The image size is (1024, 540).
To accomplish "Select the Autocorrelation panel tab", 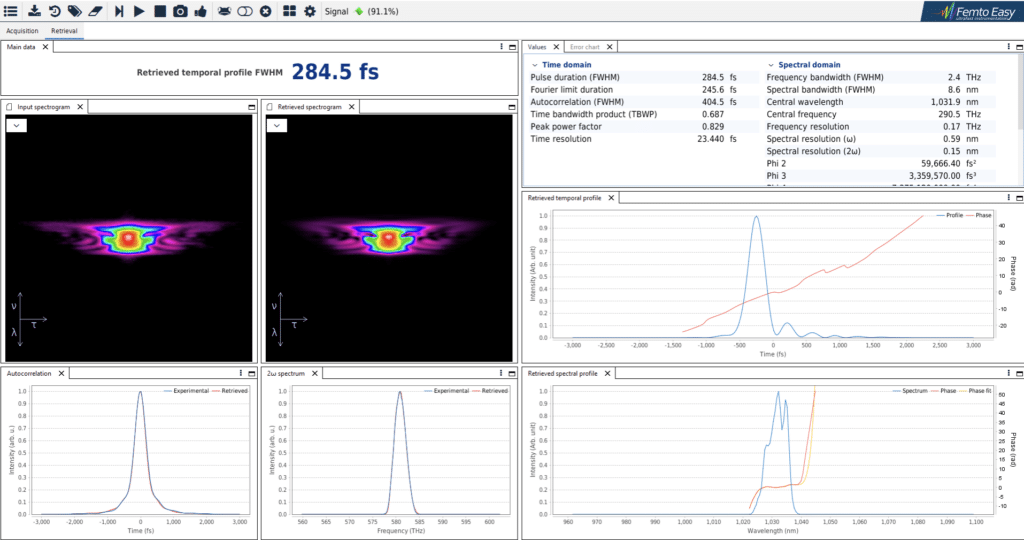I will tap(29, 373).
